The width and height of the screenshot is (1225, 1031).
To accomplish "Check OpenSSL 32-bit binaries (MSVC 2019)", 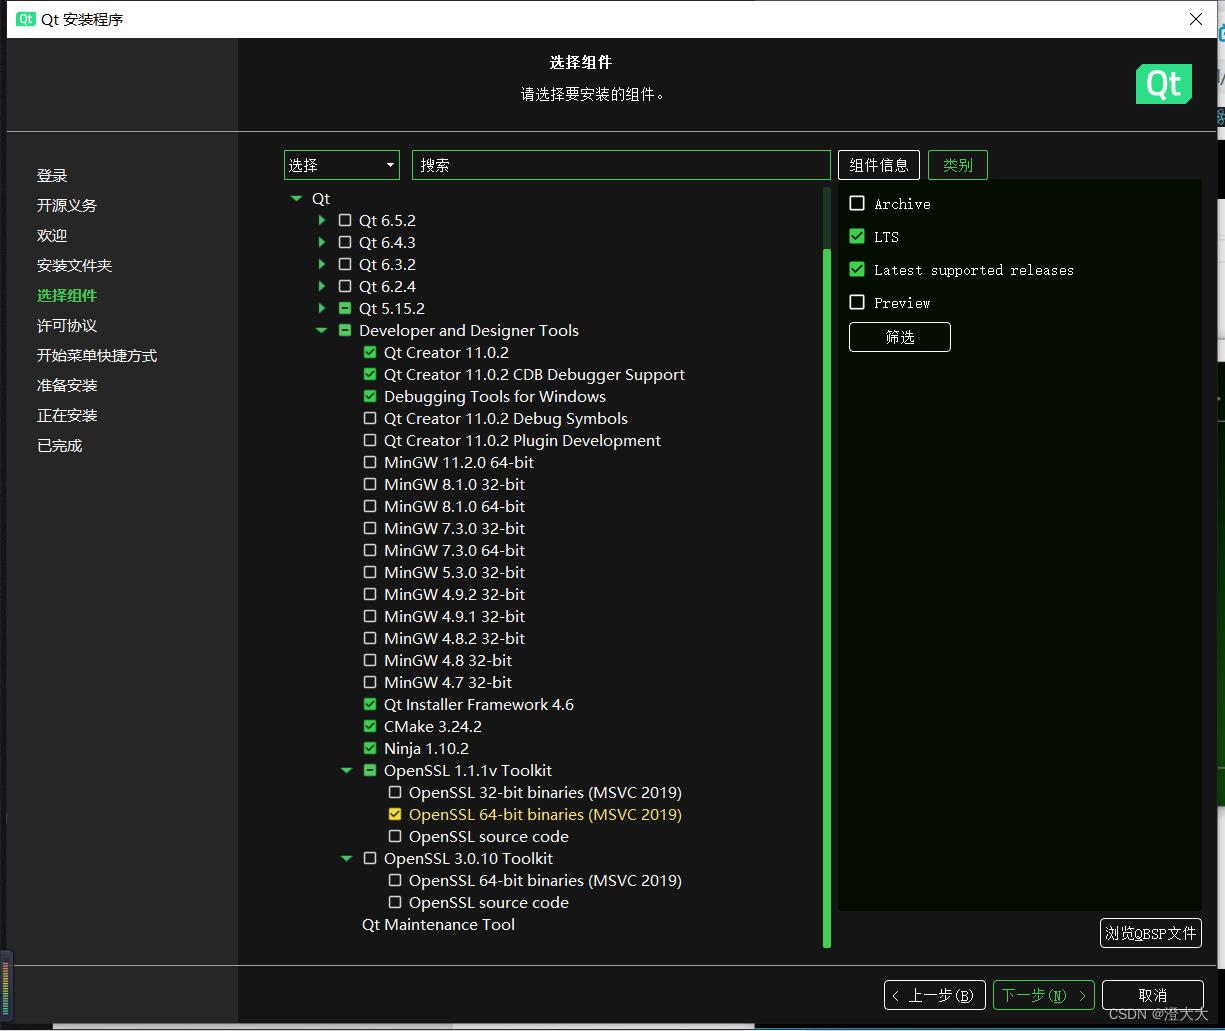I will [395, 792].
